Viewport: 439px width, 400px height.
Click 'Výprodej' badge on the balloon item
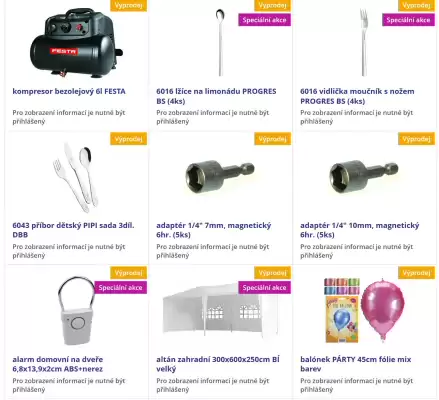coord(416,273)
